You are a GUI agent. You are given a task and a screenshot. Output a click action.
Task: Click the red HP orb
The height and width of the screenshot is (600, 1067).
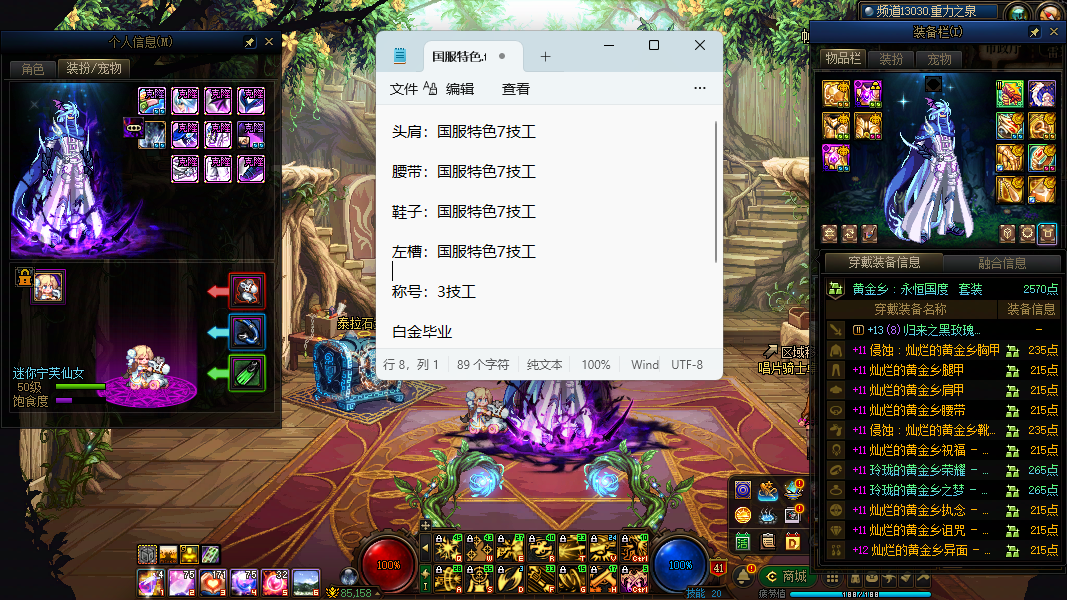[x=388, y=565]
